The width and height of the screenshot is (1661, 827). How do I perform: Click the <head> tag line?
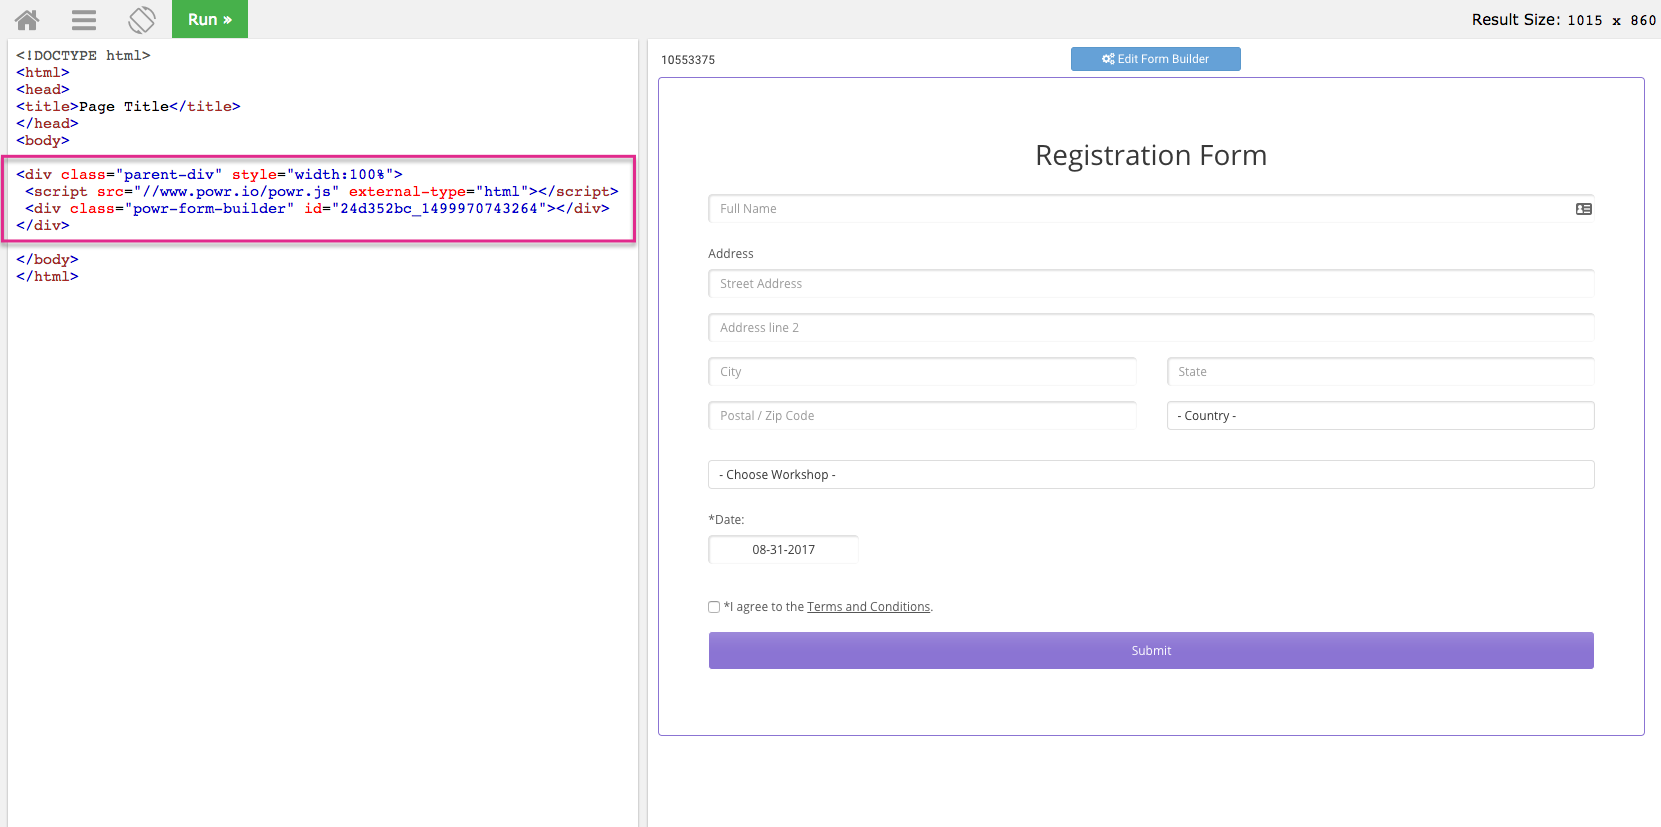tap(43, 90)
